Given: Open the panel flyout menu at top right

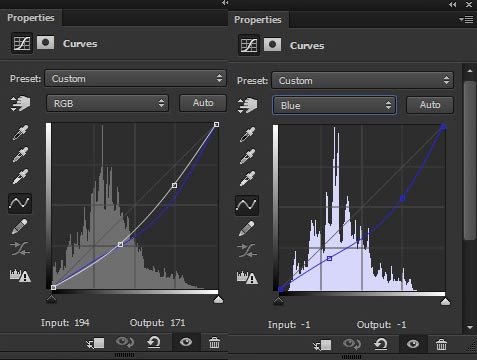Looking at the screenshot, I should pyautogui.click(x=467, y=20).
